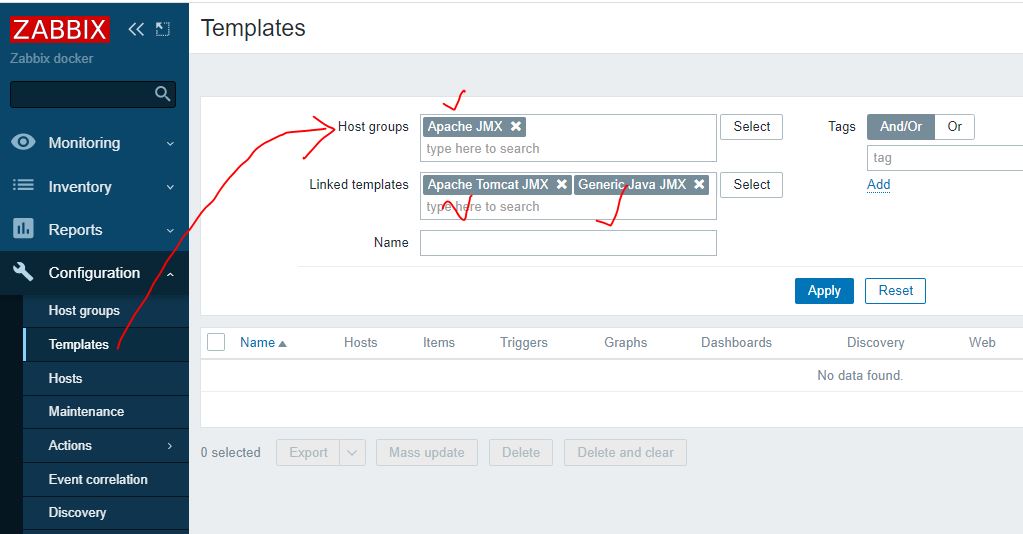Reset the template filter
This screenshot has width=1023, height=534.
[x=895, y=290]
